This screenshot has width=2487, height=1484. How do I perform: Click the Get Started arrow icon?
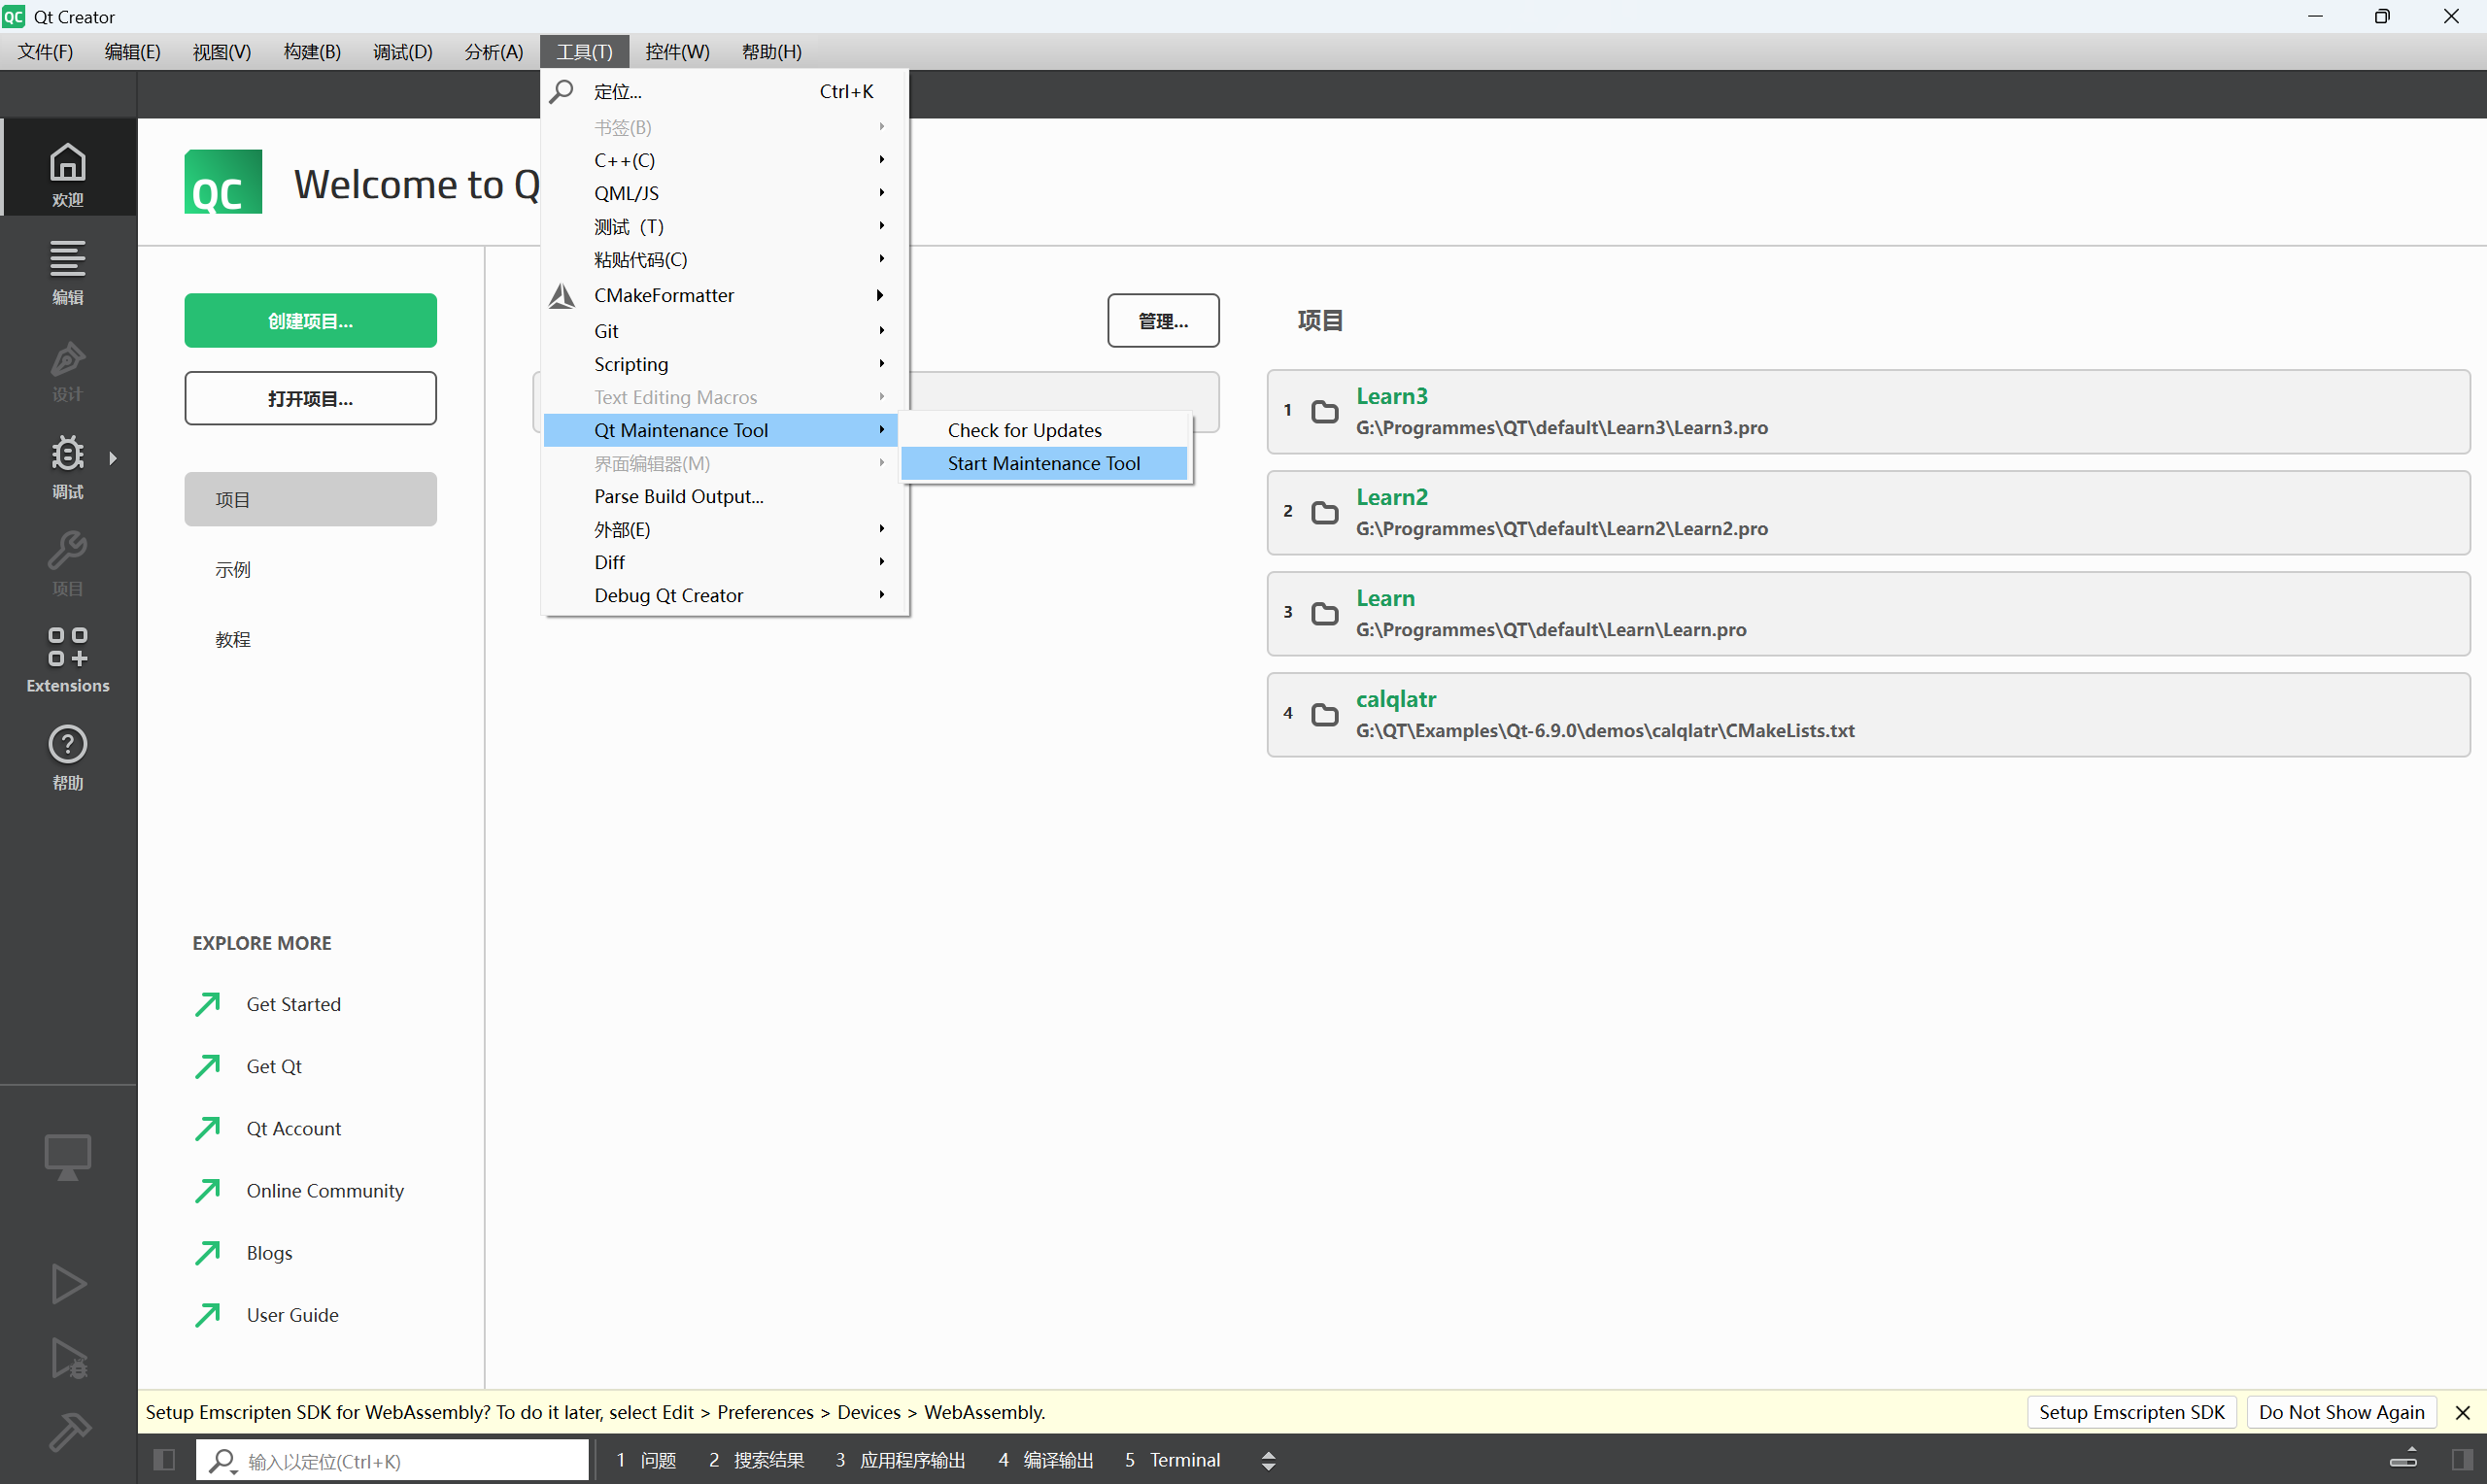point(208,1003)
